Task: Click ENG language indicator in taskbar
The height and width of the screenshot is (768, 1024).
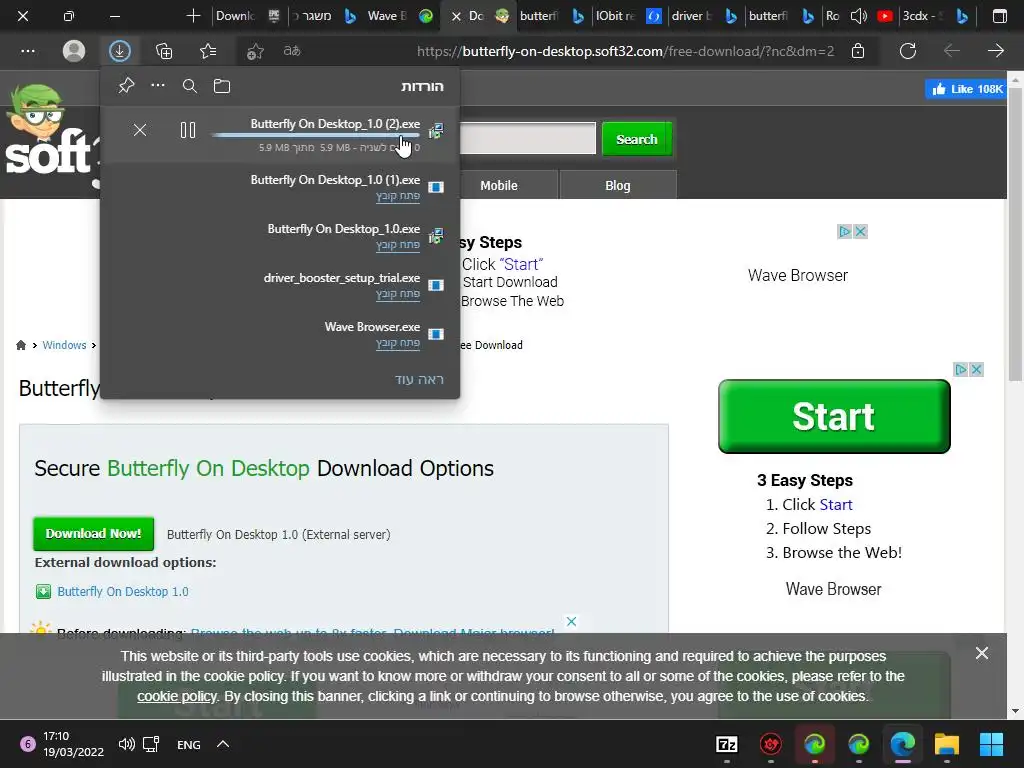Action: click(189, 744)
